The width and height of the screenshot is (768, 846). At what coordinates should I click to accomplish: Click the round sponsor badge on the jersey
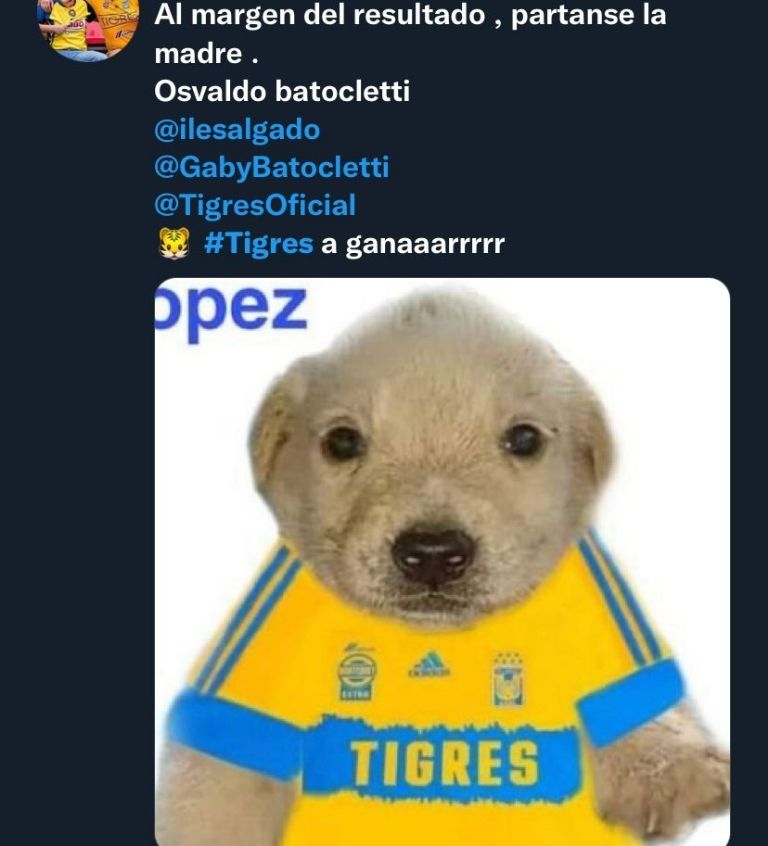(356, 671)
